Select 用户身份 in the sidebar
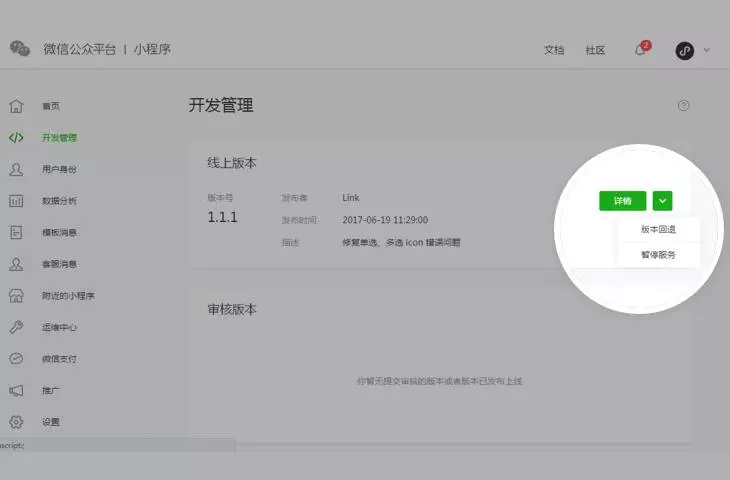Image resolution: width=730 pixels, height=480 pixels. pos(59,169)
